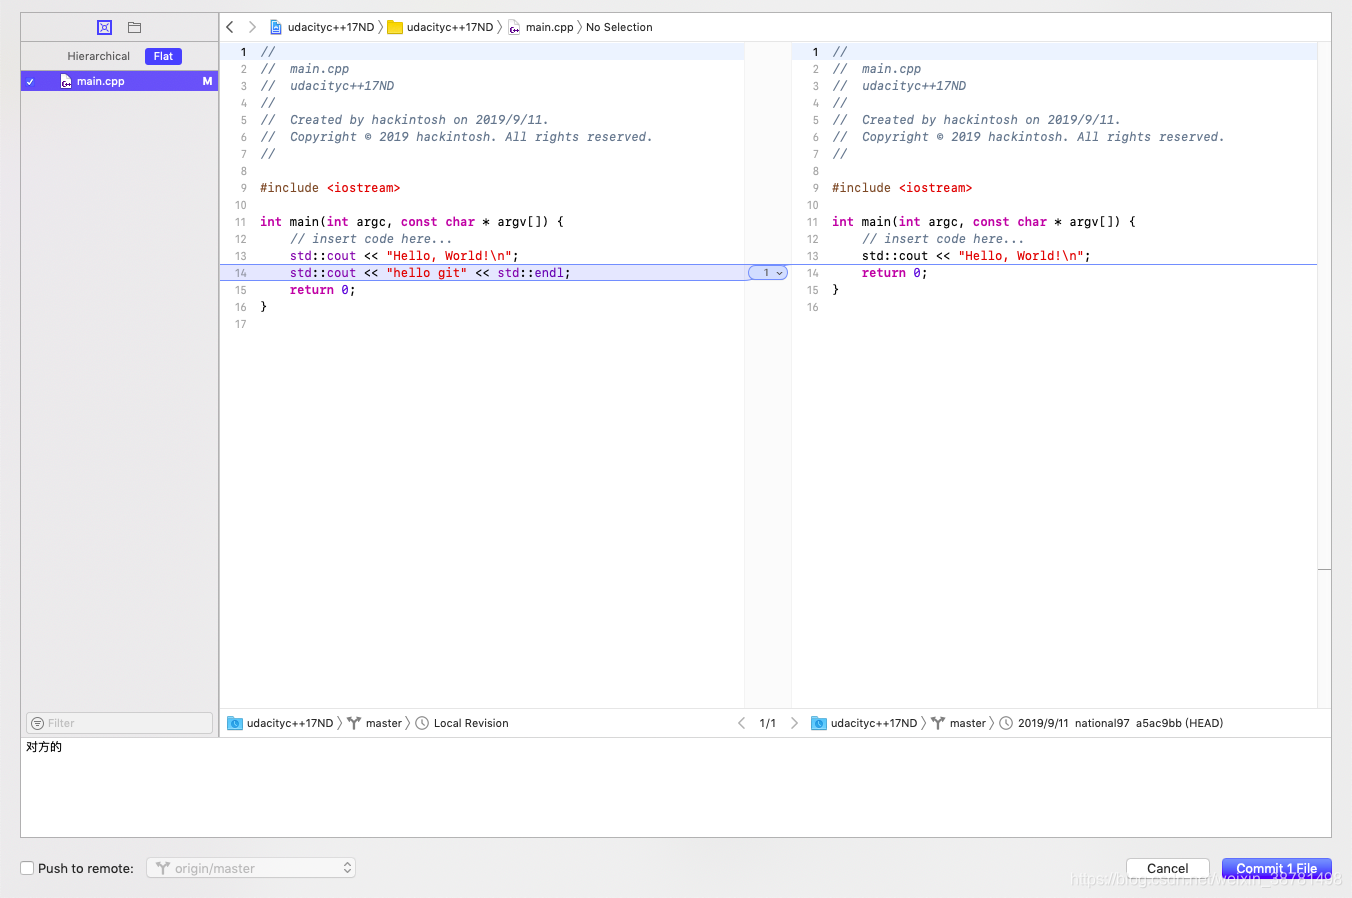
Task: Click '#include <iostream>' line in left editor
Action: 330,188
